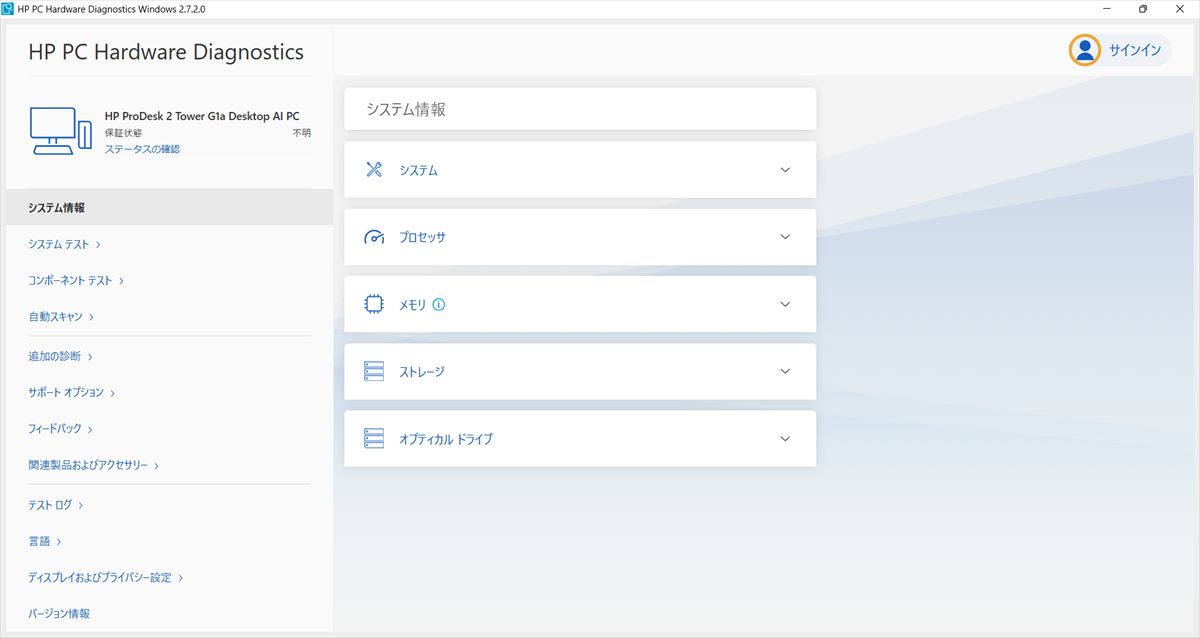Image resolution: width=1200 pixels, height=638 pixels.
Task: Click the サインイン sign-in button
Action: 1120,51
